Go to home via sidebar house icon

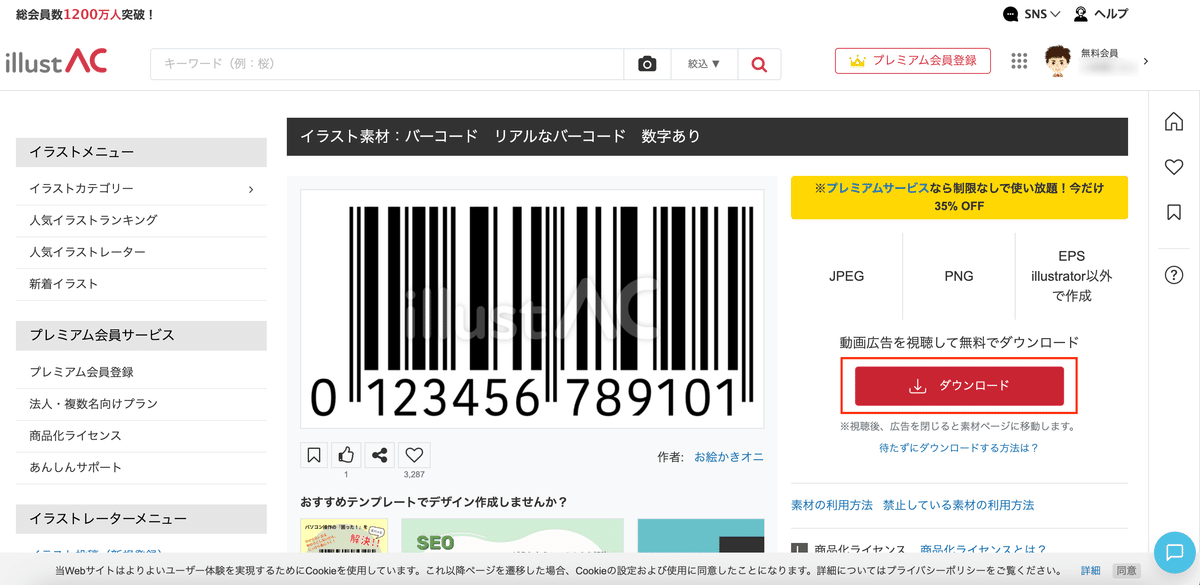[1174, 121]
